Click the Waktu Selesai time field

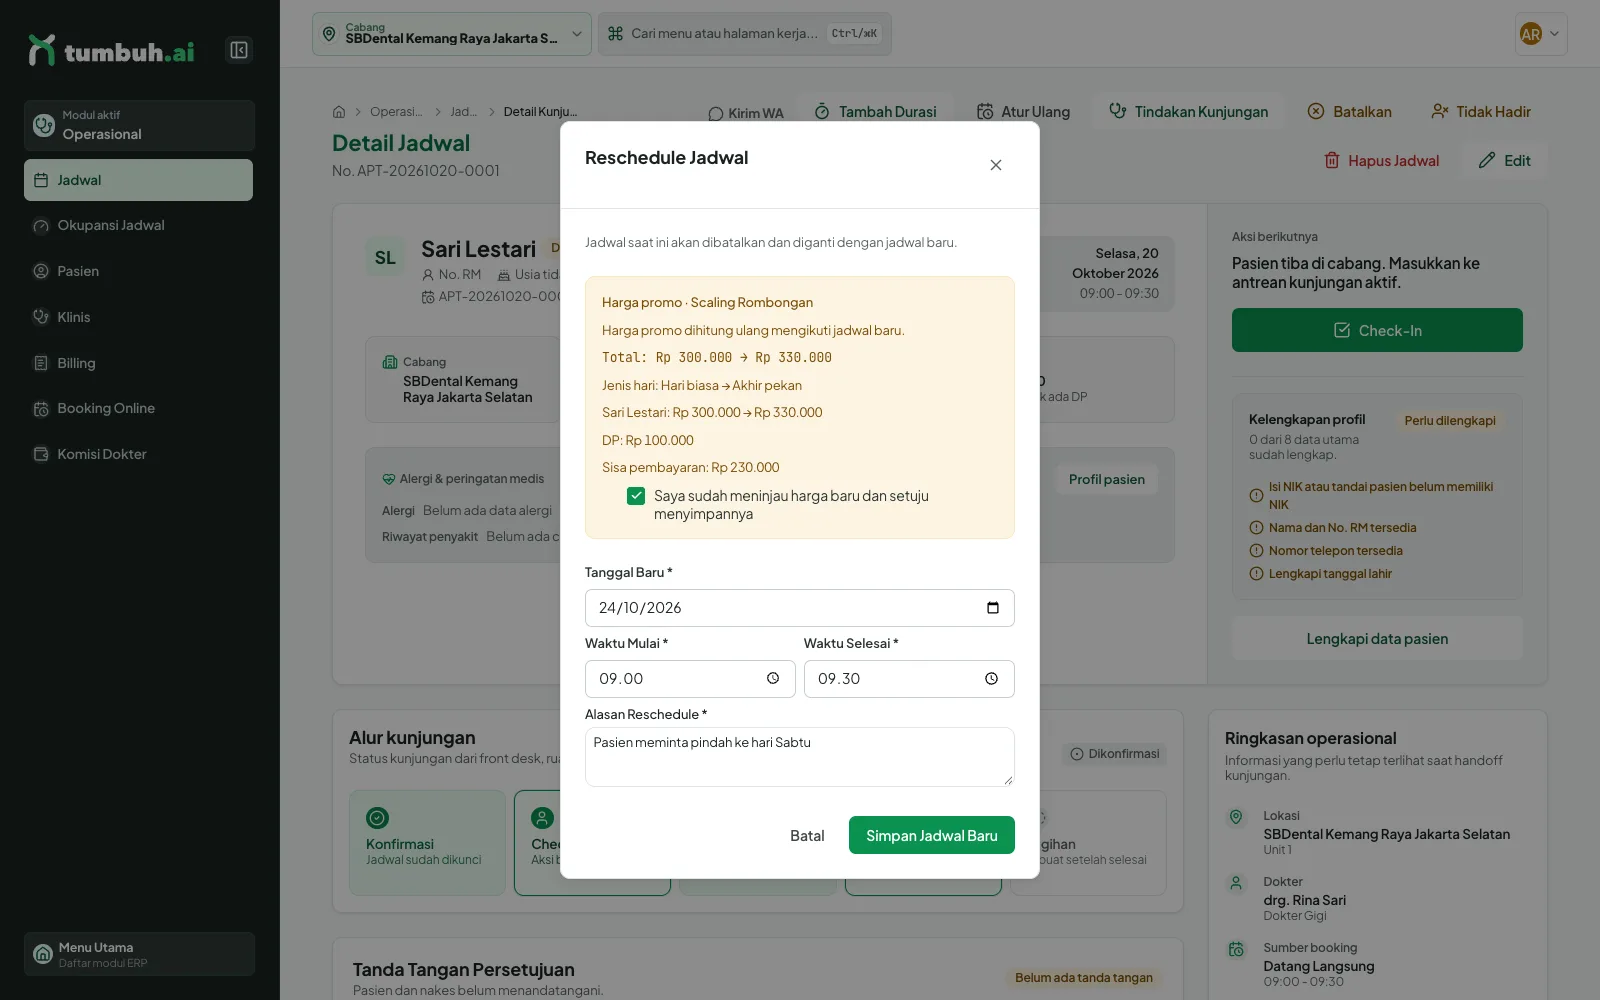[x=909, y=679]
